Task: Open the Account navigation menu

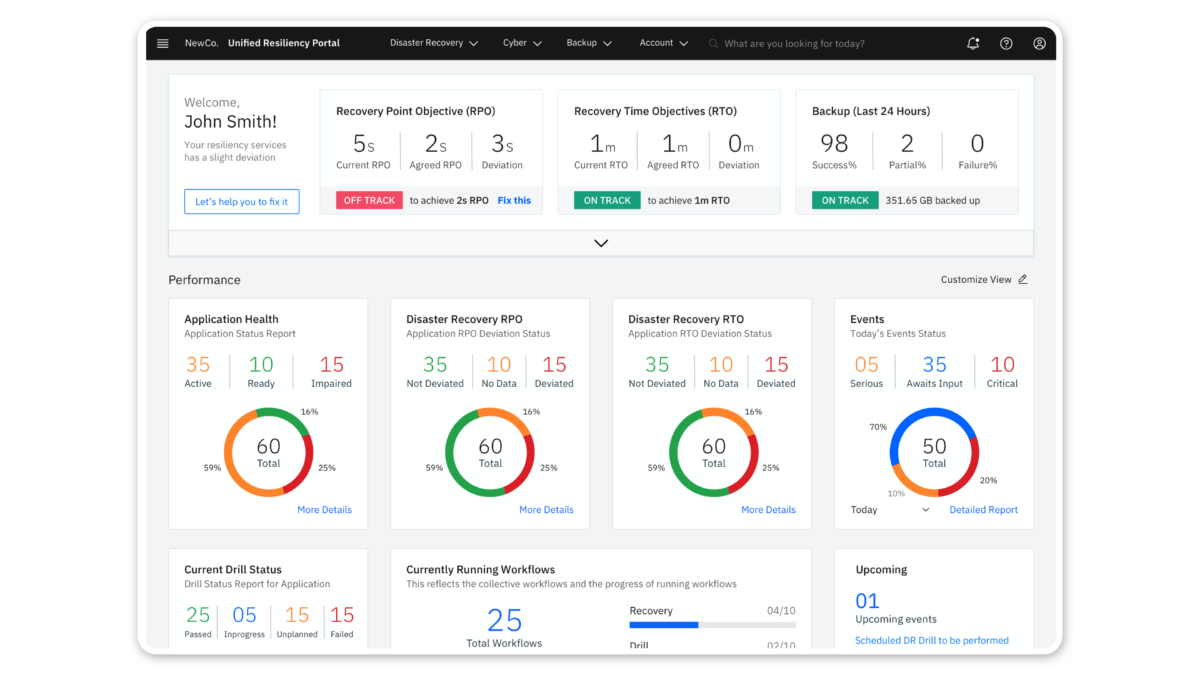Action: coord(663,44)
